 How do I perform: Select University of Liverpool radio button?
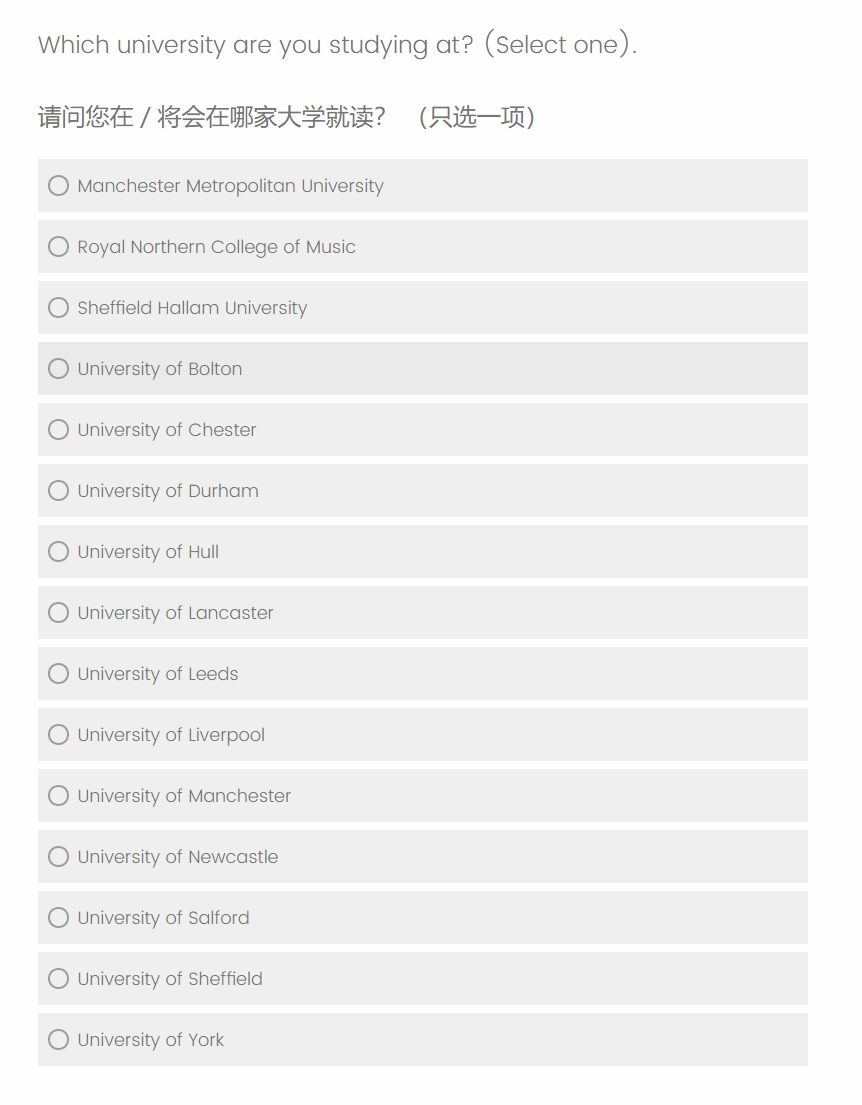tap(59, 735)
